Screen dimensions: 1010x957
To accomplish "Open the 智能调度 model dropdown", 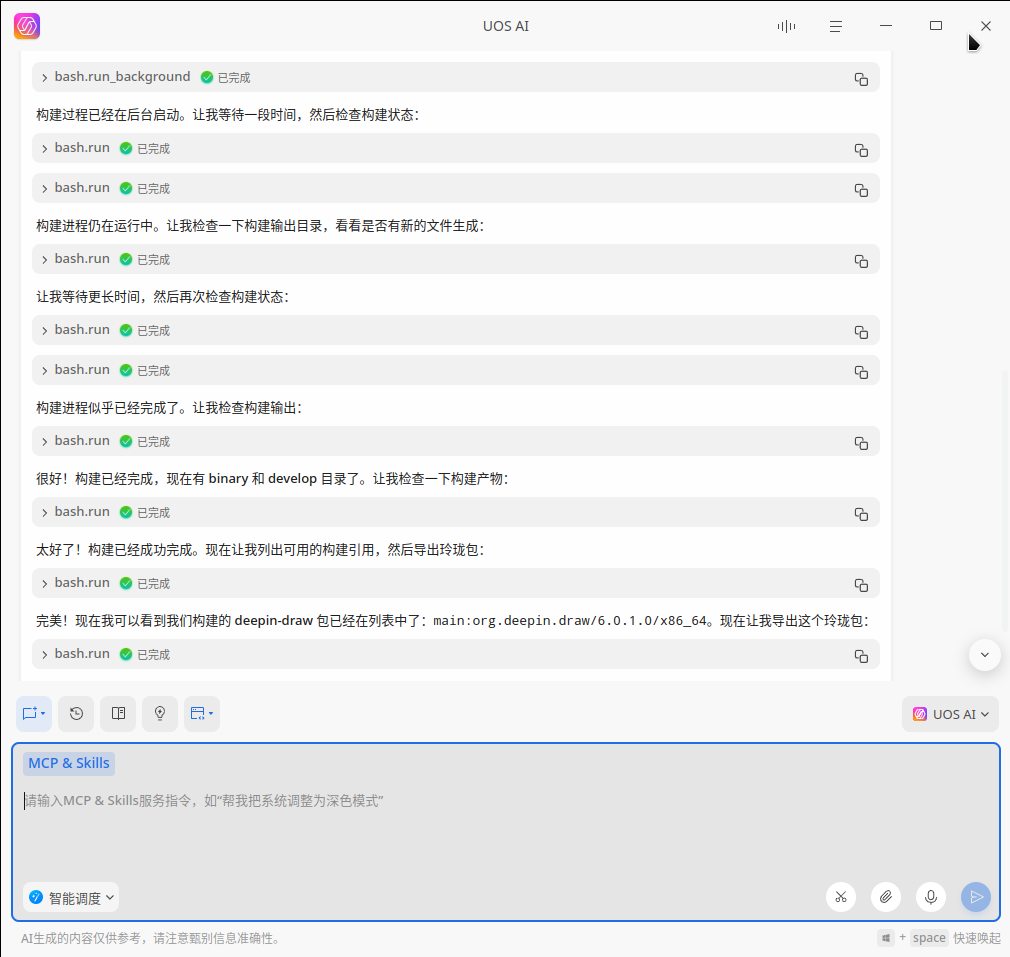I will (71, 898).
